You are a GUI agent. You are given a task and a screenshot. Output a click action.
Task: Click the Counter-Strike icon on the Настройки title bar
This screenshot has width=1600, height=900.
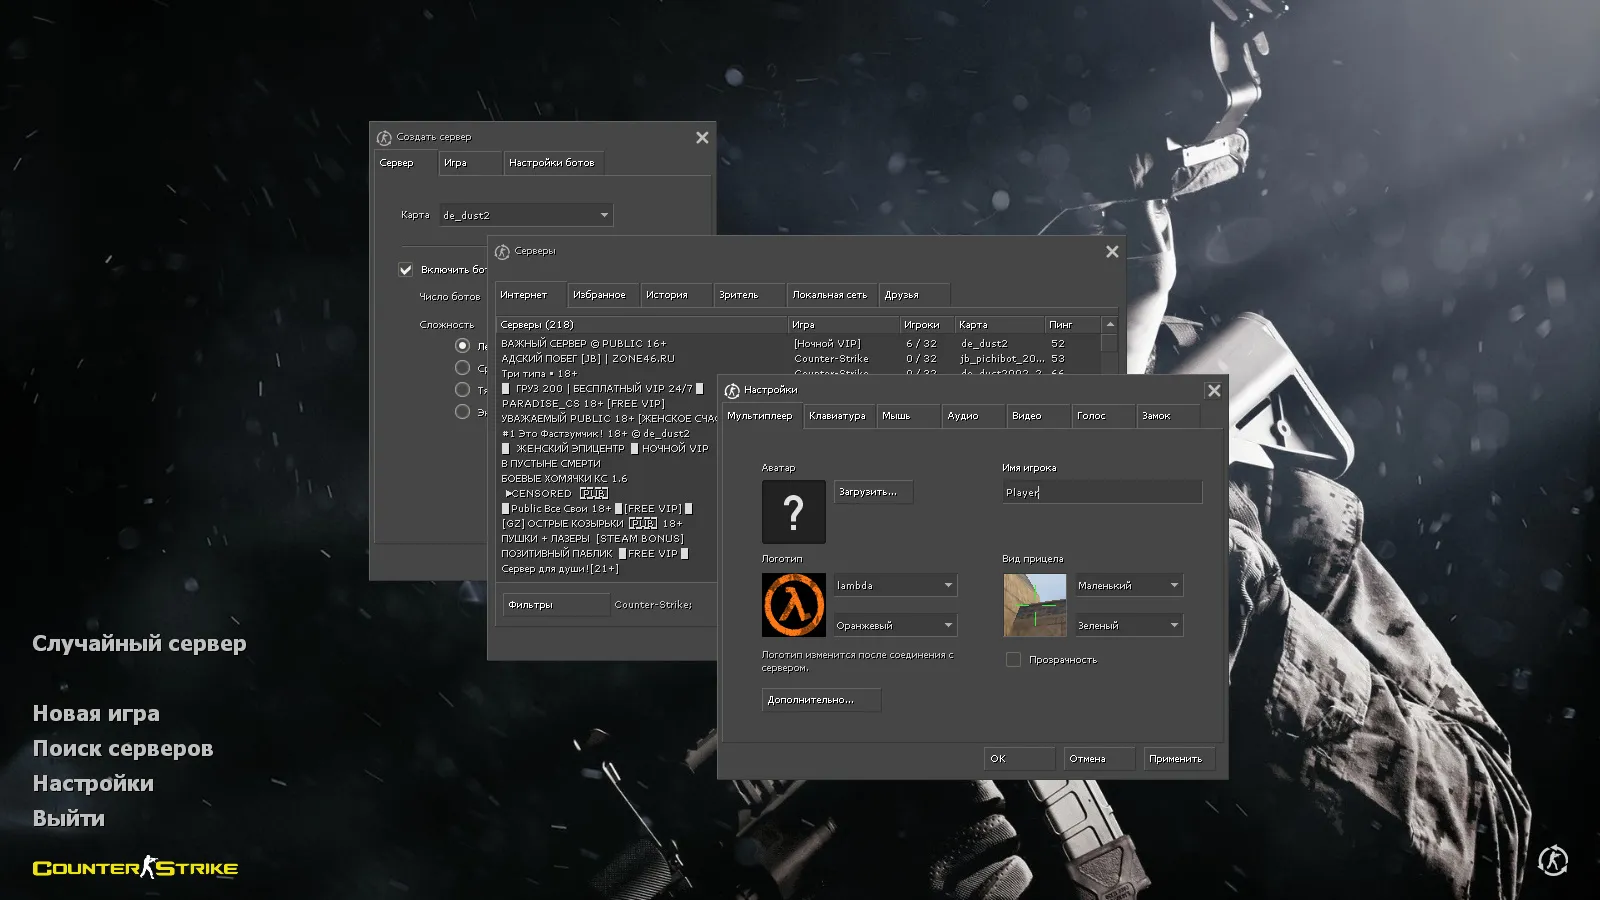(x=733, y=390)
